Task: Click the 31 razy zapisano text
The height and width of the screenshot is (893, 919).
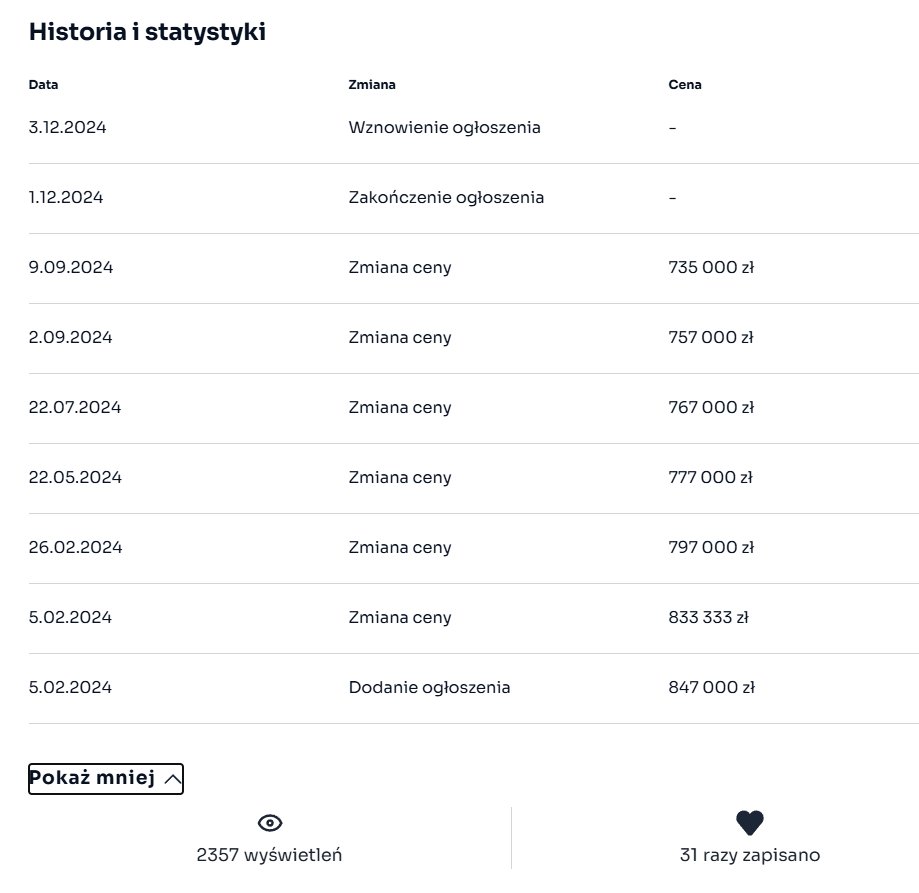Action: (750, 855)
